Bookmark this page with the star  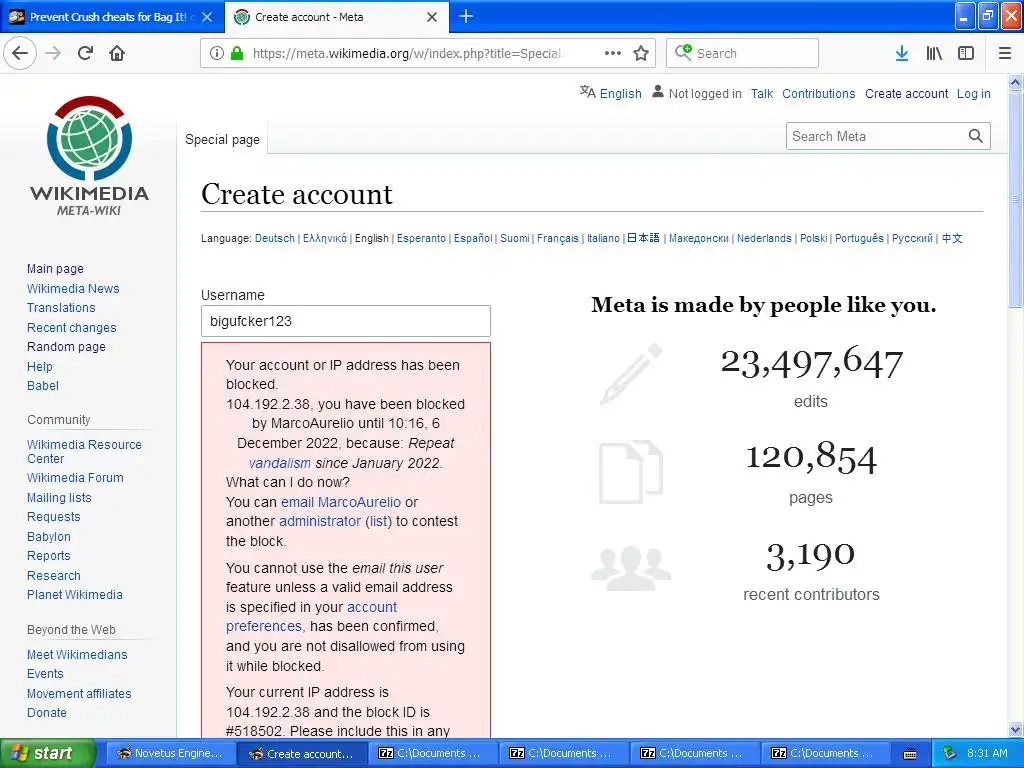pyautogui.click(x=641, y=53)
